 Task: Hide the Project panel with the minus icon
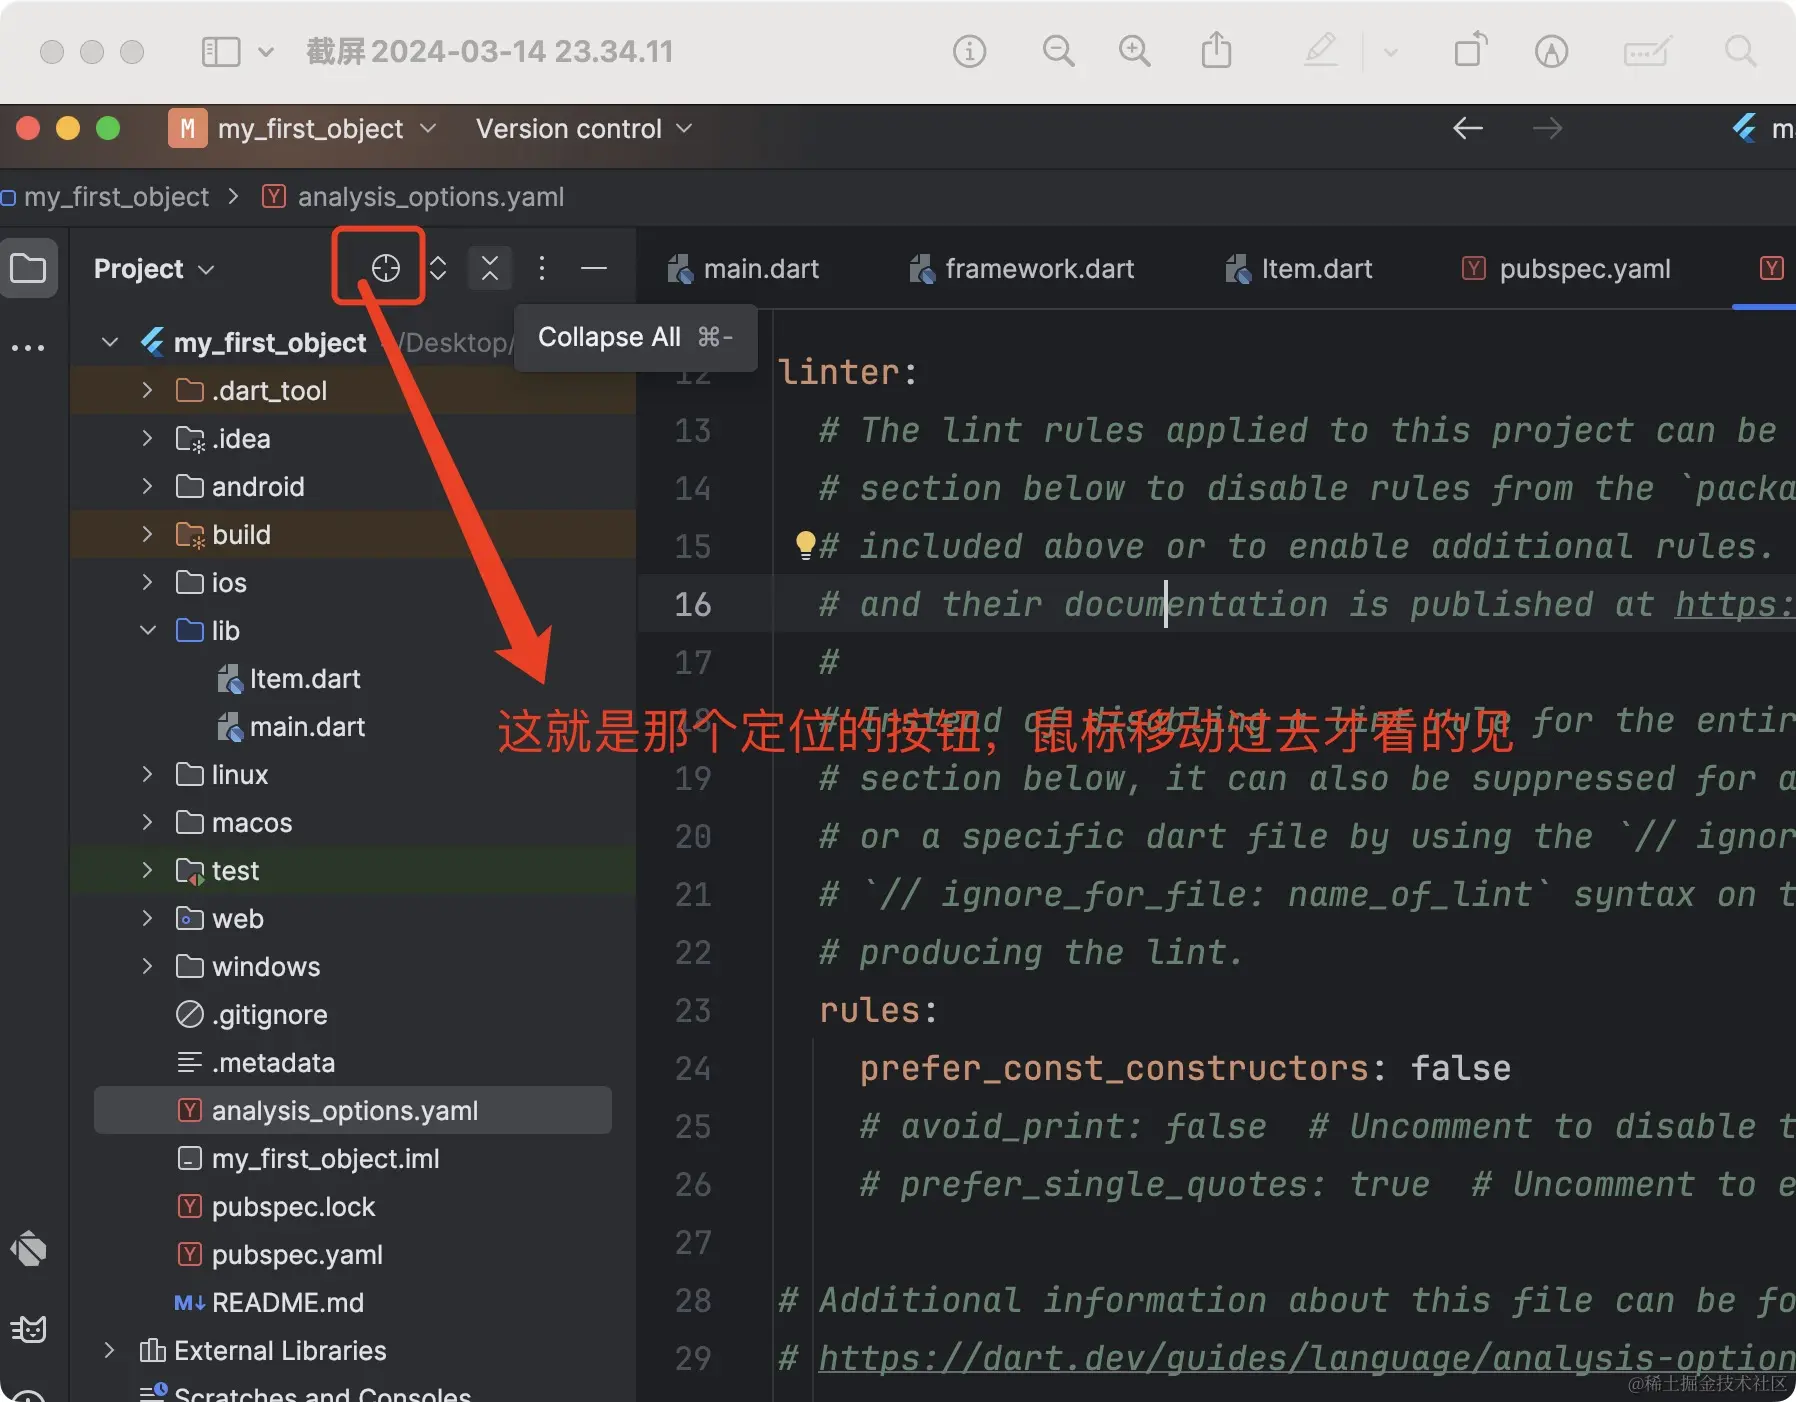(x=594, y=268)
